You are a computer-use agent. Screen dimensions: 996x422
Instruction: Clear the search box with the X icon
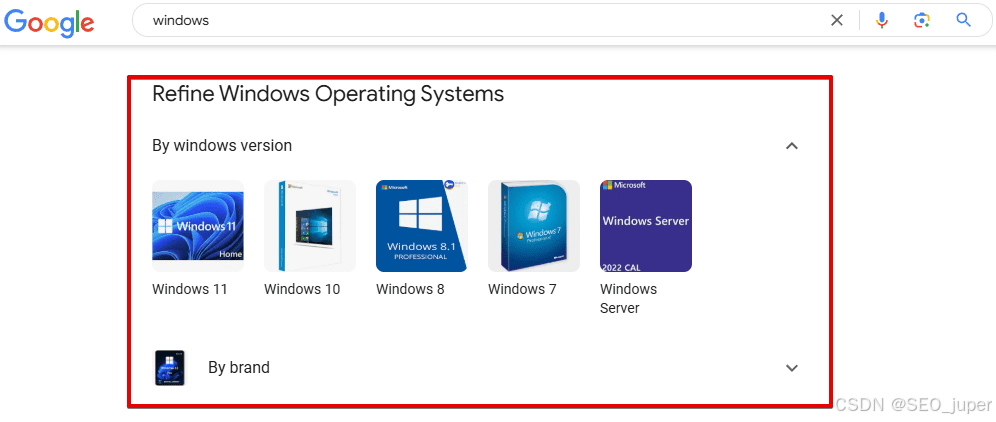(x=837, y=20)
